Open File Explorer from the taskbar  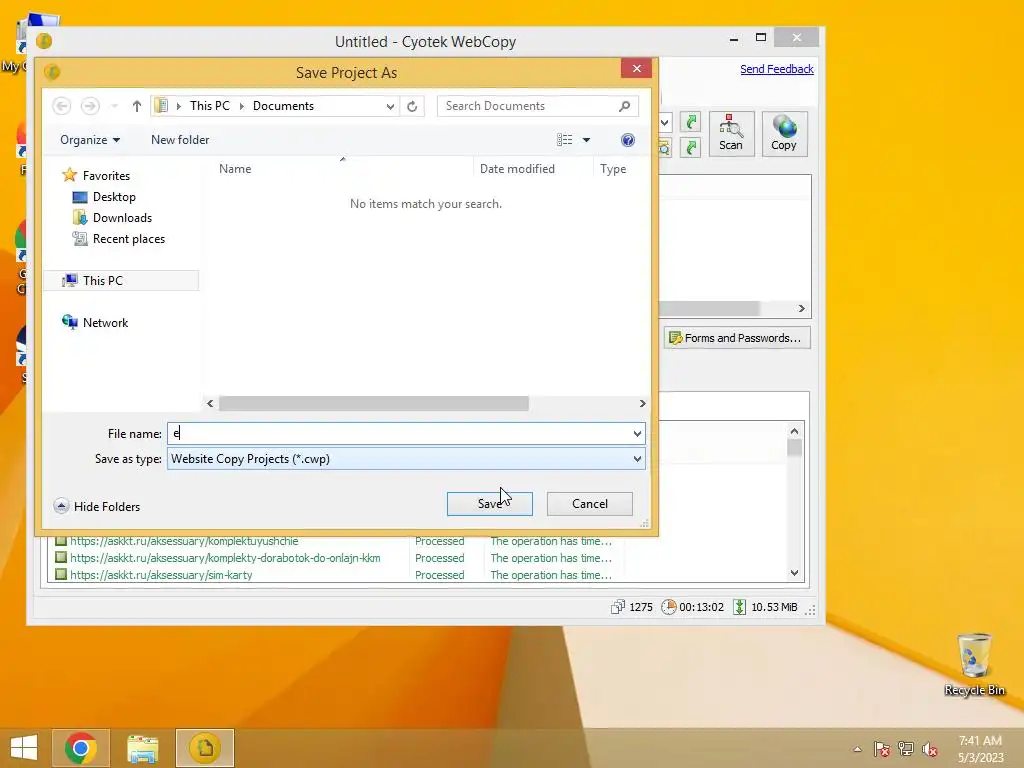pos(143,748)
